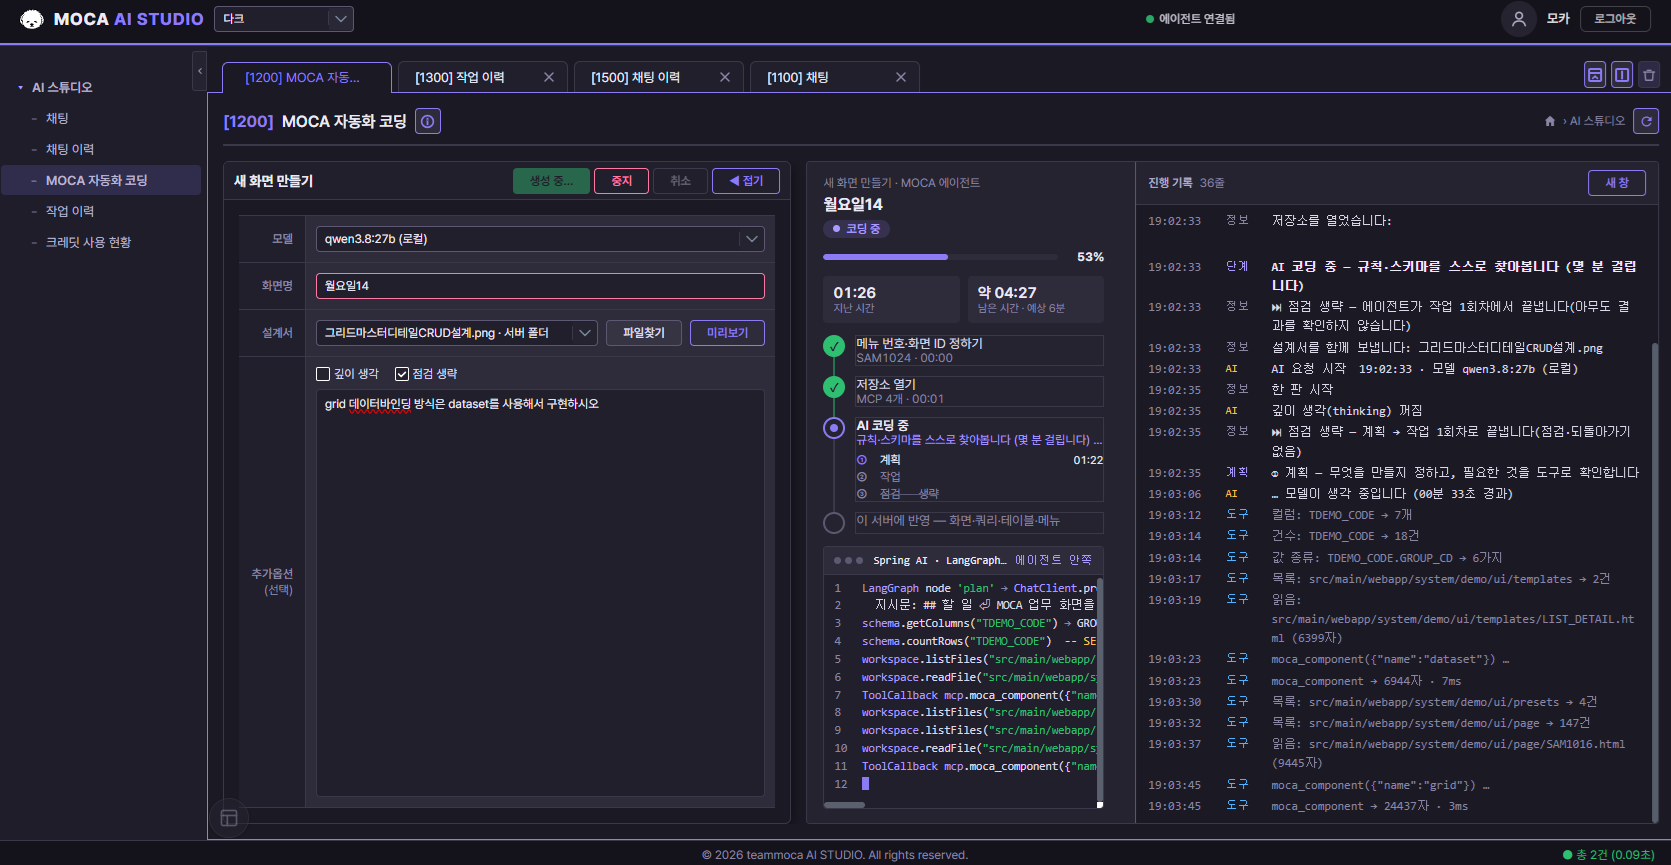Collapse the sidebar with the arrow handle
Viewport: 1671px width, 865px height.
(200, 71)
